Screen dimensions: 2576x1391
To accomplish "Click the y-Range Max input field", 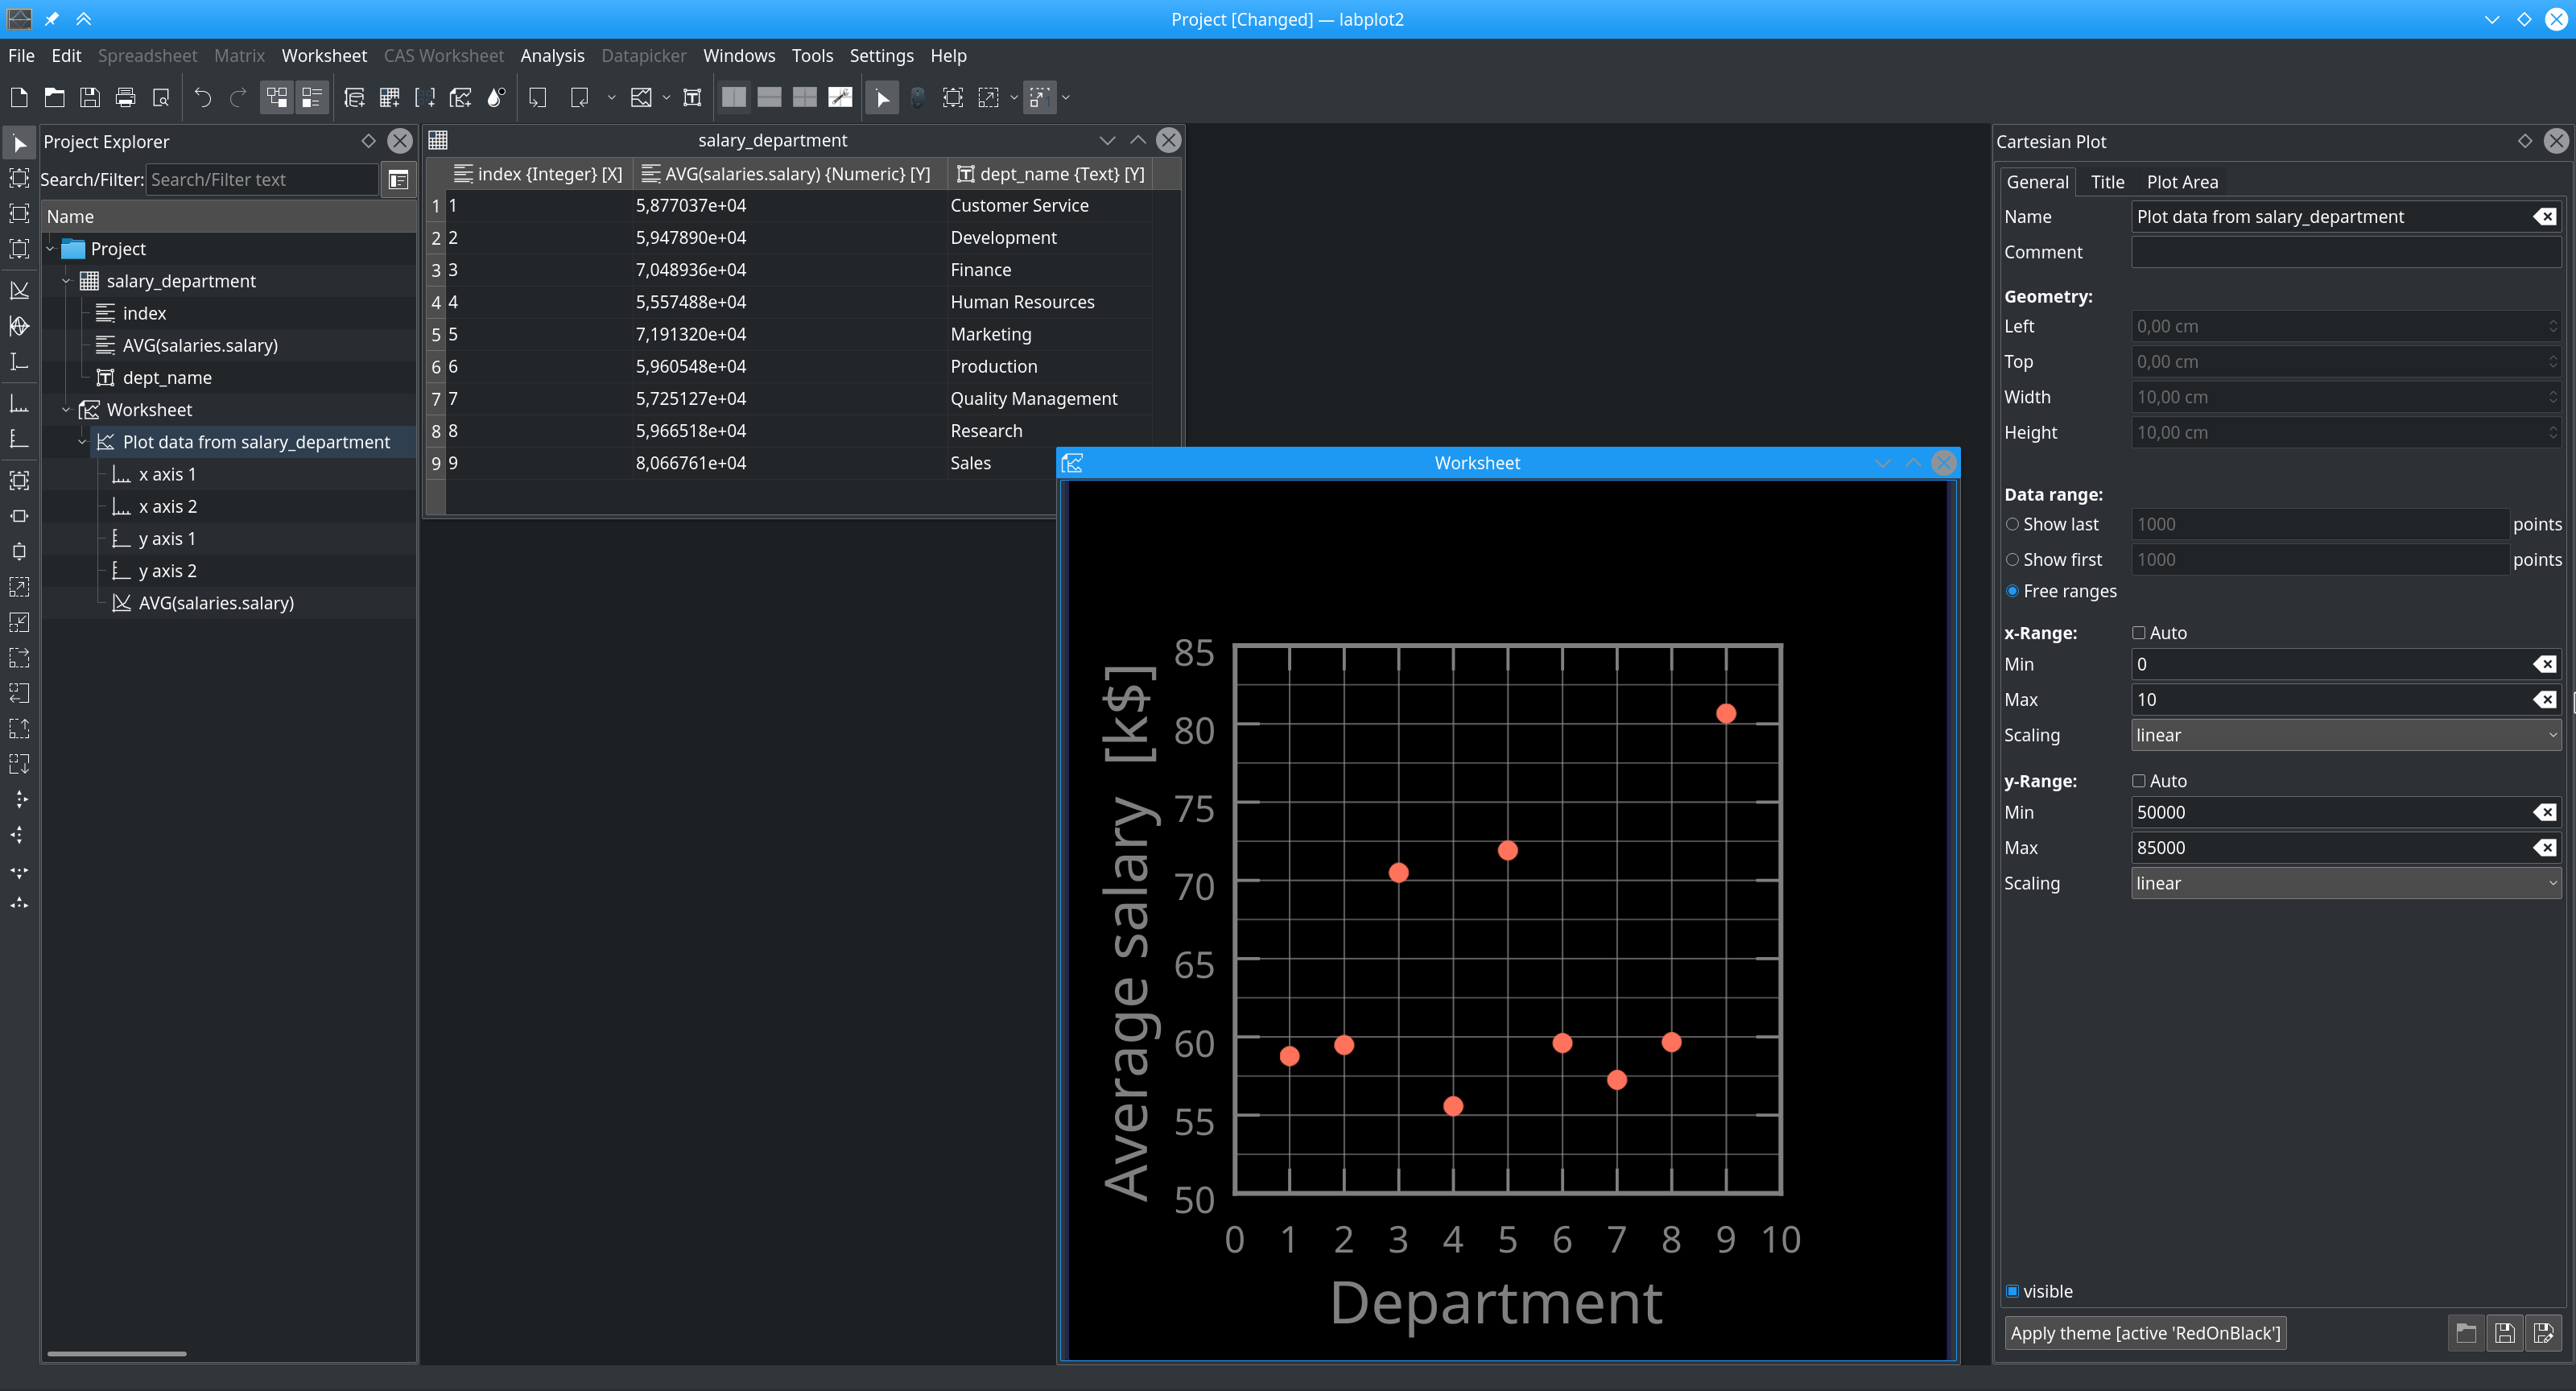I will 2330,848.
